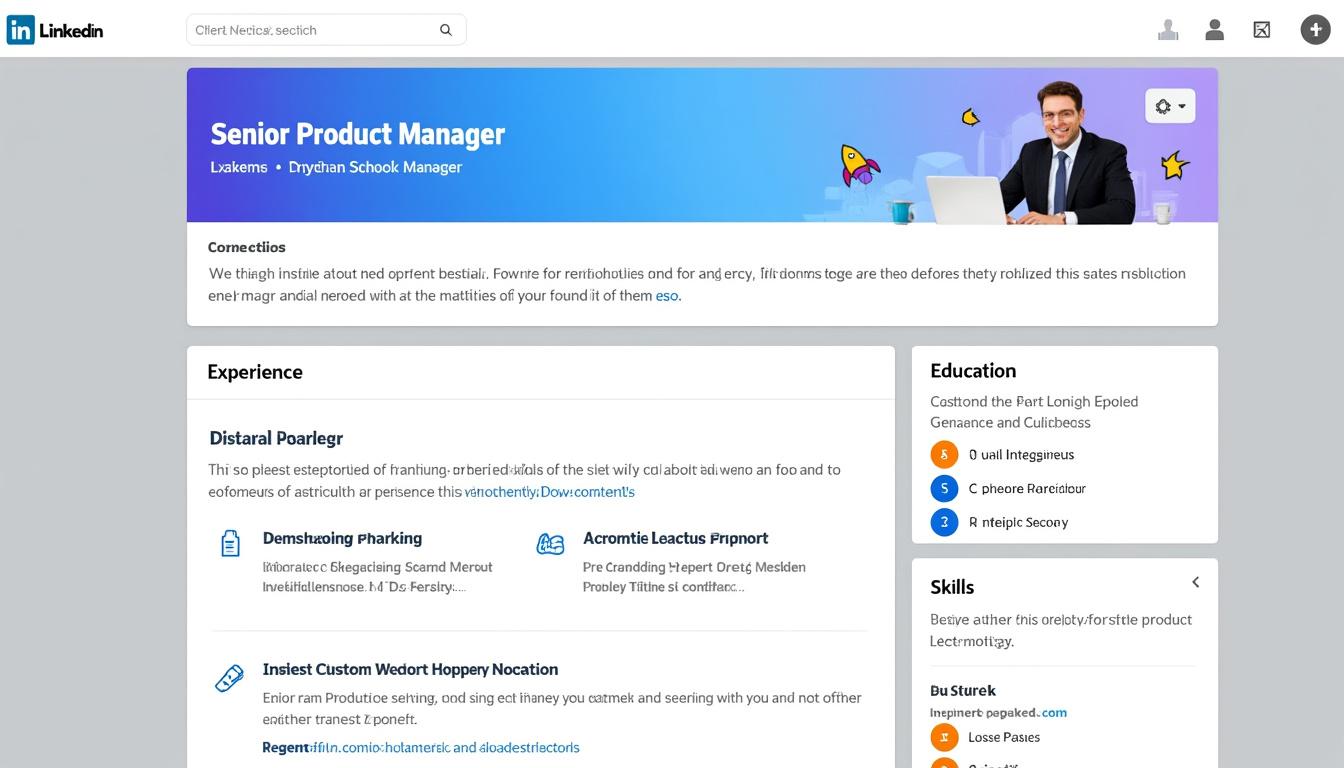The image size is (1344, 768).
Task: Click the grey people network icon
Action: click(1167, 30)
